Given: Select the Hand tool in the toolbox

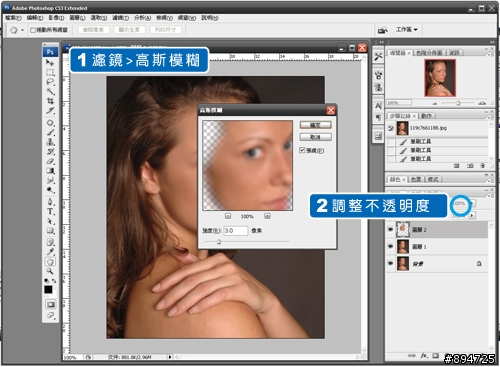Looking at the screenshot, I should pos(50,261).
